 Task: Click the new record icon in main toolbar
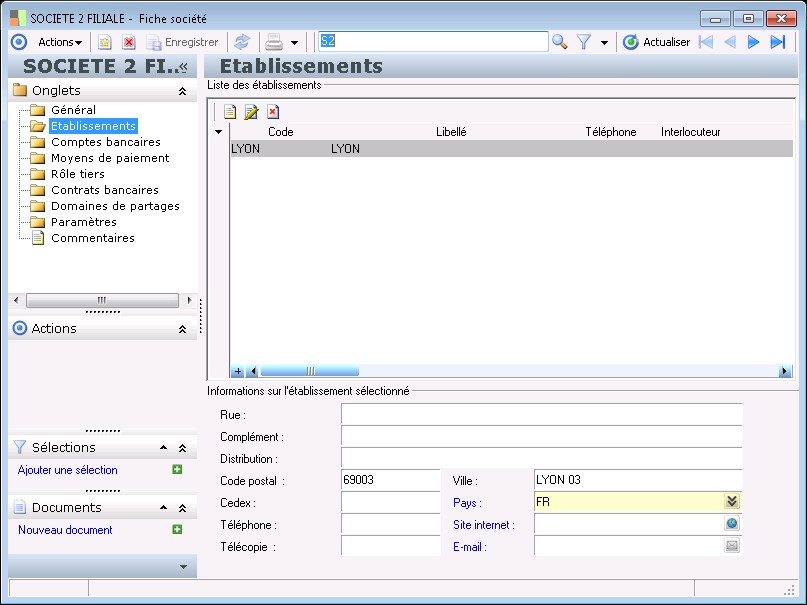point(104,42)
